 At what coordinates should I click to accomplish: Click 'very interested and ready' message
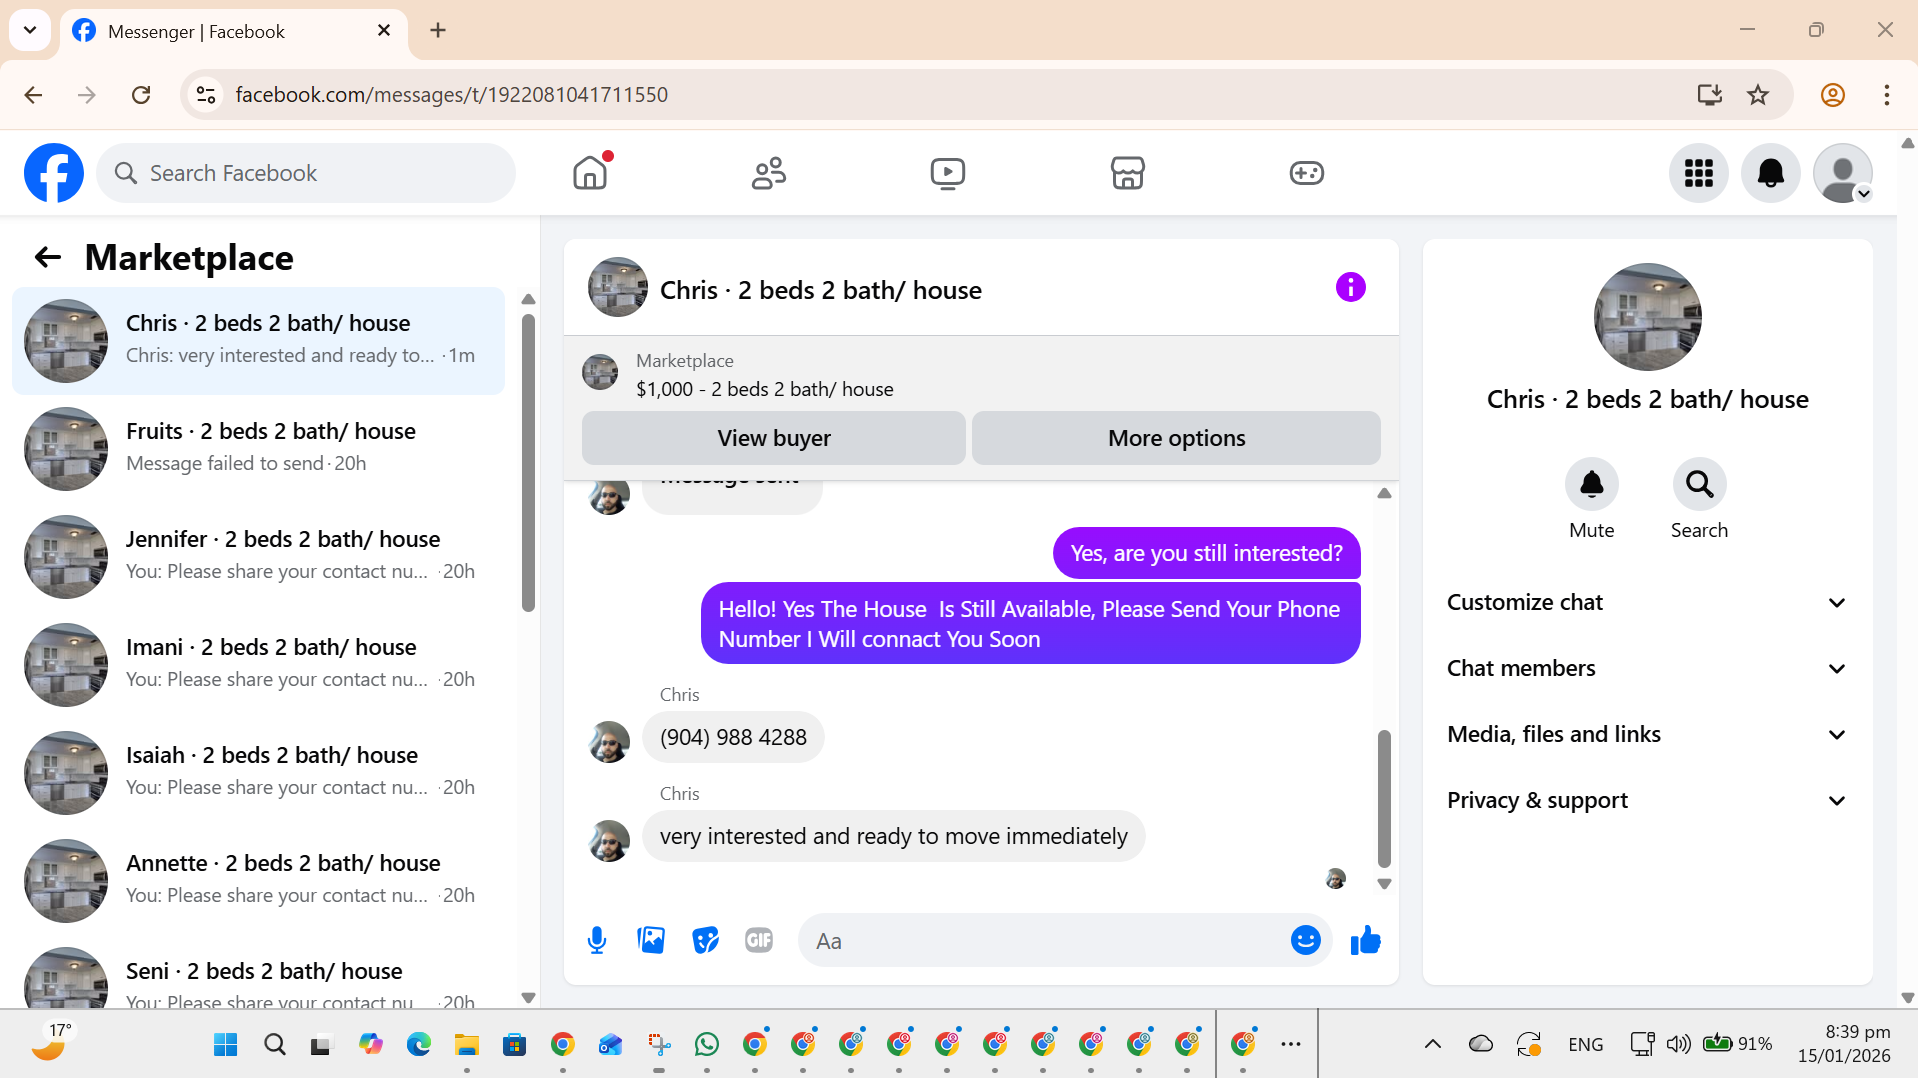click(893, 836)
